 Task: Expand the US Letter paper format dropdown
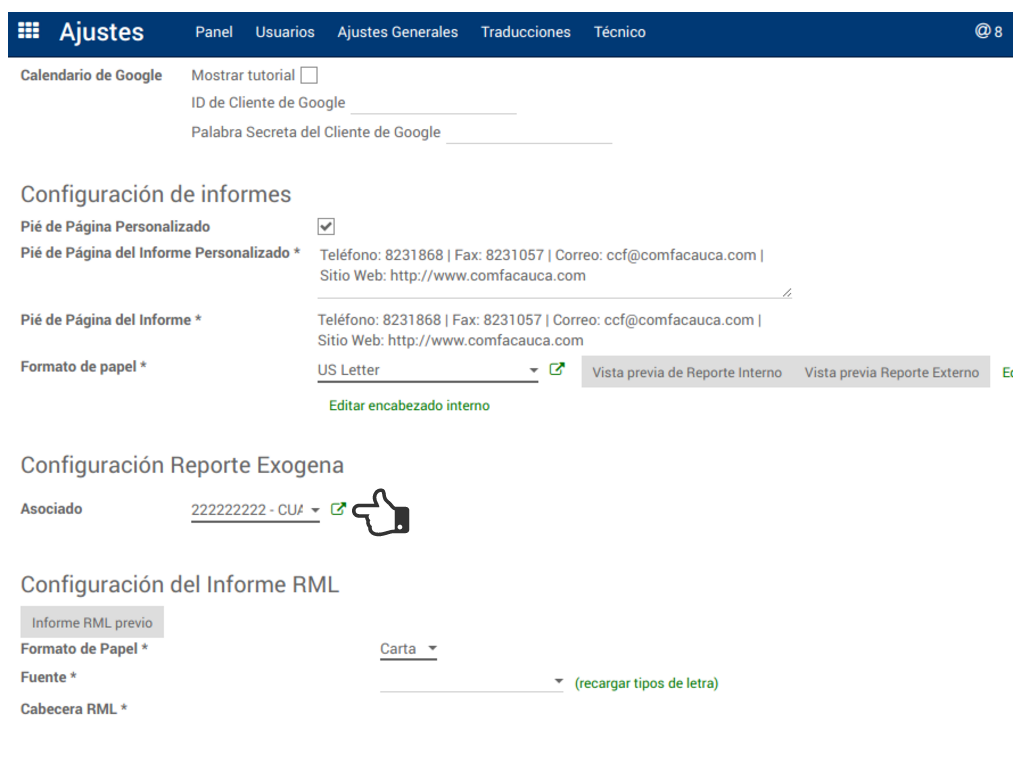point(533,371)
